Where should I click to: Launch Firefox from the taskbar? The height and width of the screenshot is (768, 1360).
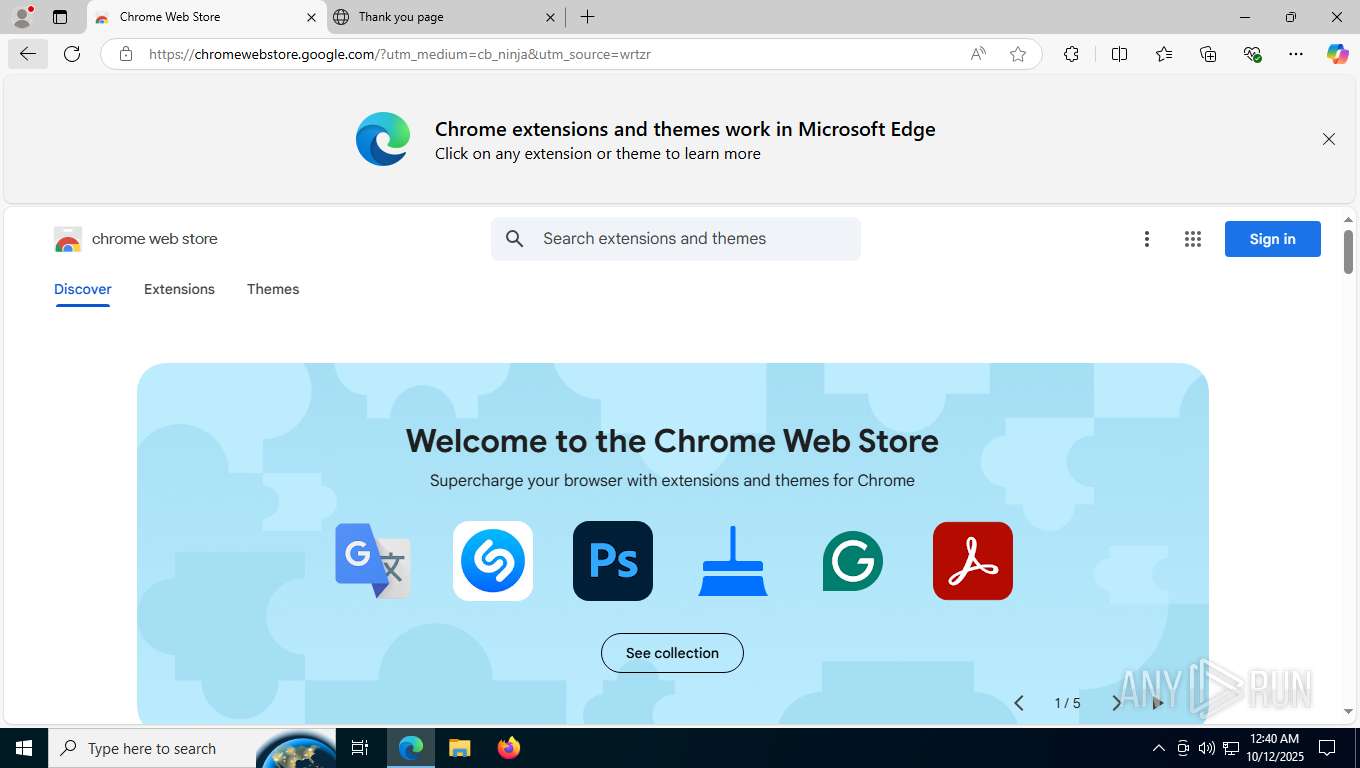[x=509, y=748]
